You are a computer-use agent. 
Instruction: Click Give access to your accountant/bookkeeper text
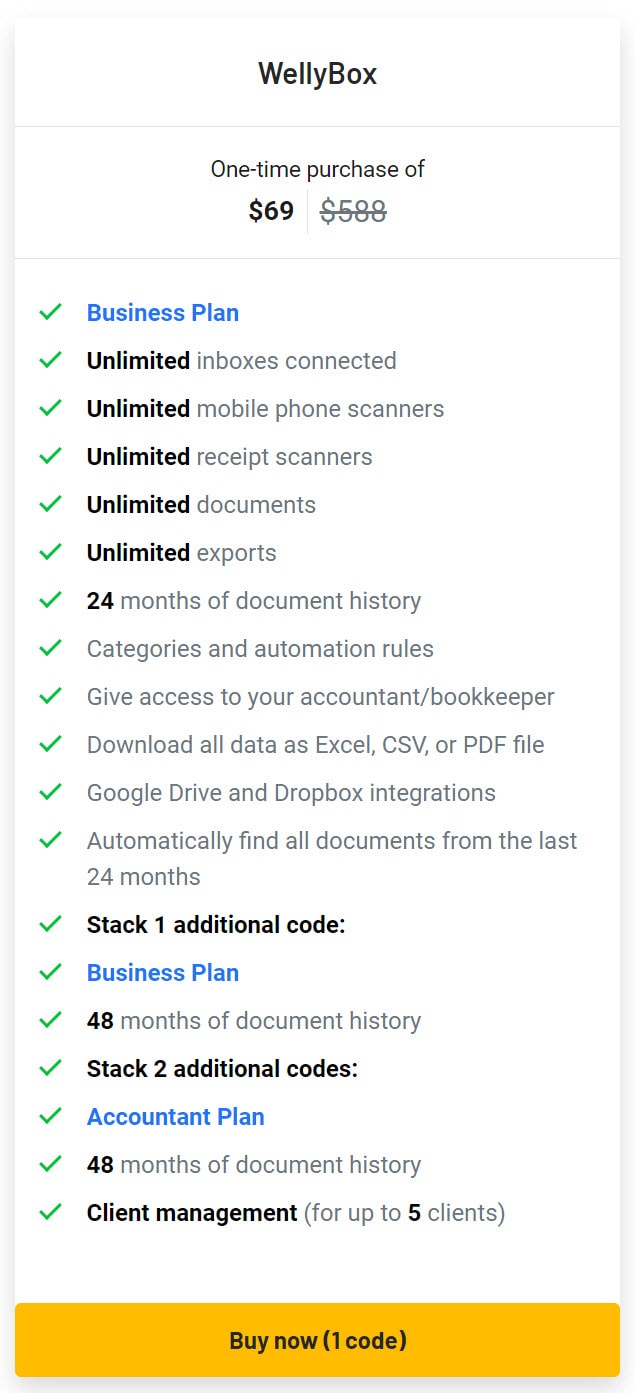pos(320,697)
